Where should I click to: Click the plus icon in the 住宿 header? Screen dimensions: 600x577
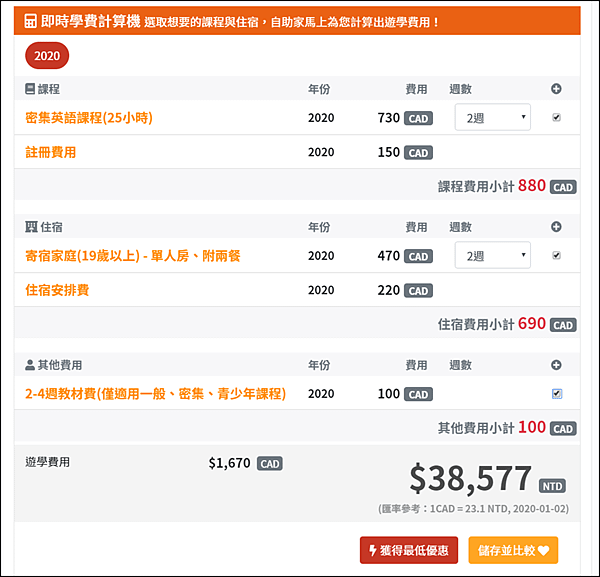click(556, 227)
